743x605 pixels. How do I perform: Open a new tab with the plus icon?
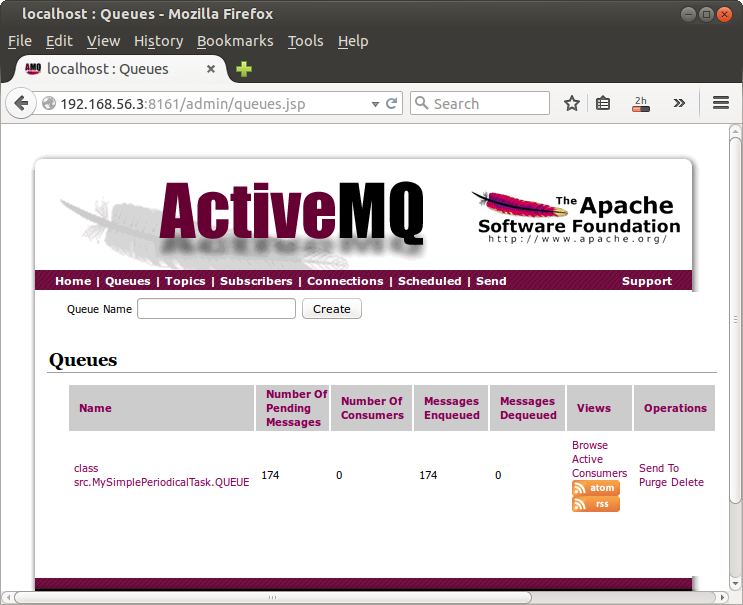244,69
